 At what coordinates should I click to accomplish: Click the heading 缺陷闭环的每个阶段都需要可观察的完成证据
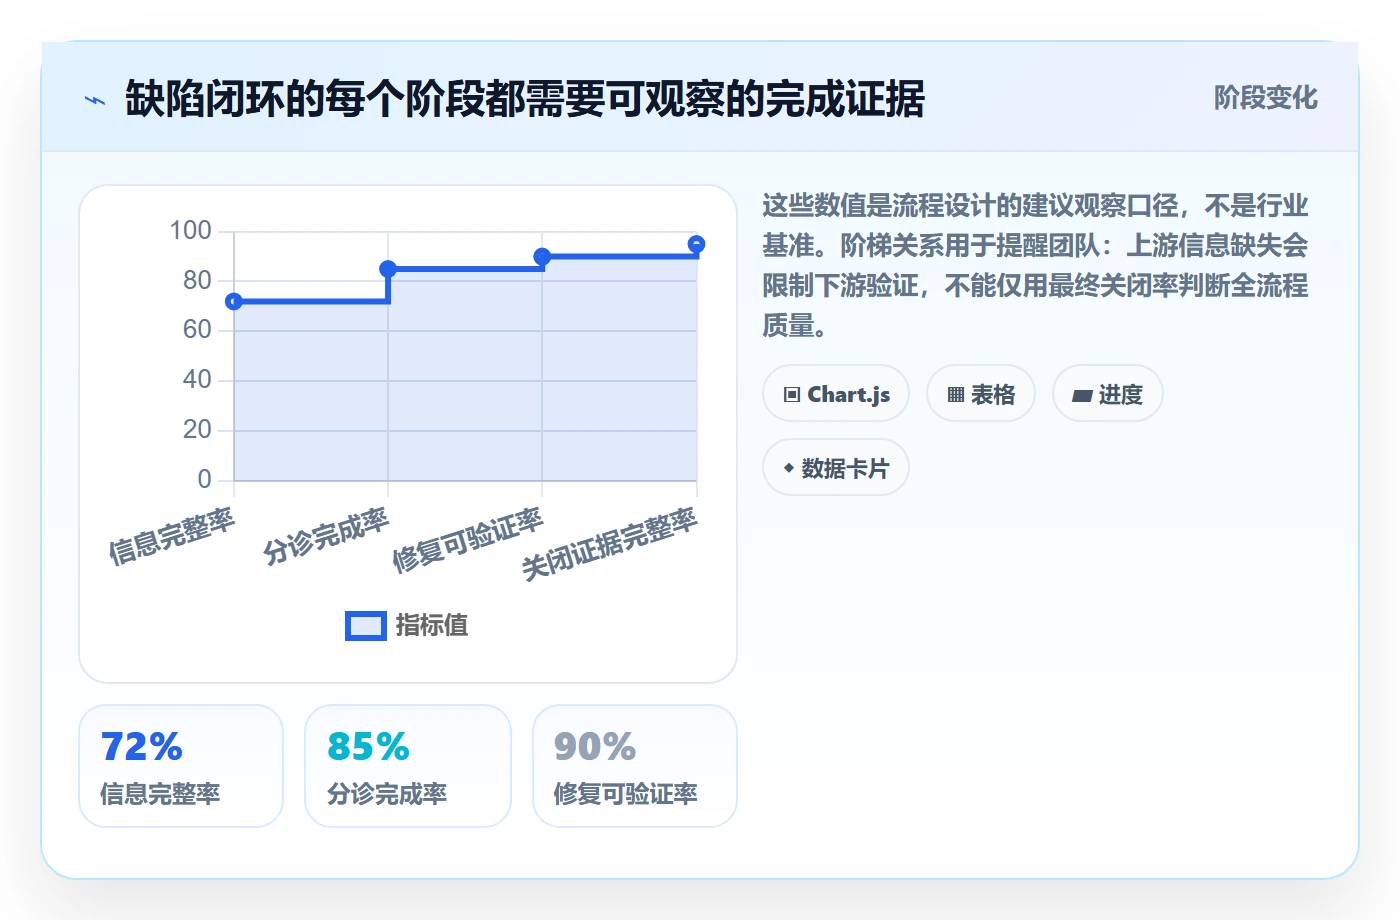[525, 99]
